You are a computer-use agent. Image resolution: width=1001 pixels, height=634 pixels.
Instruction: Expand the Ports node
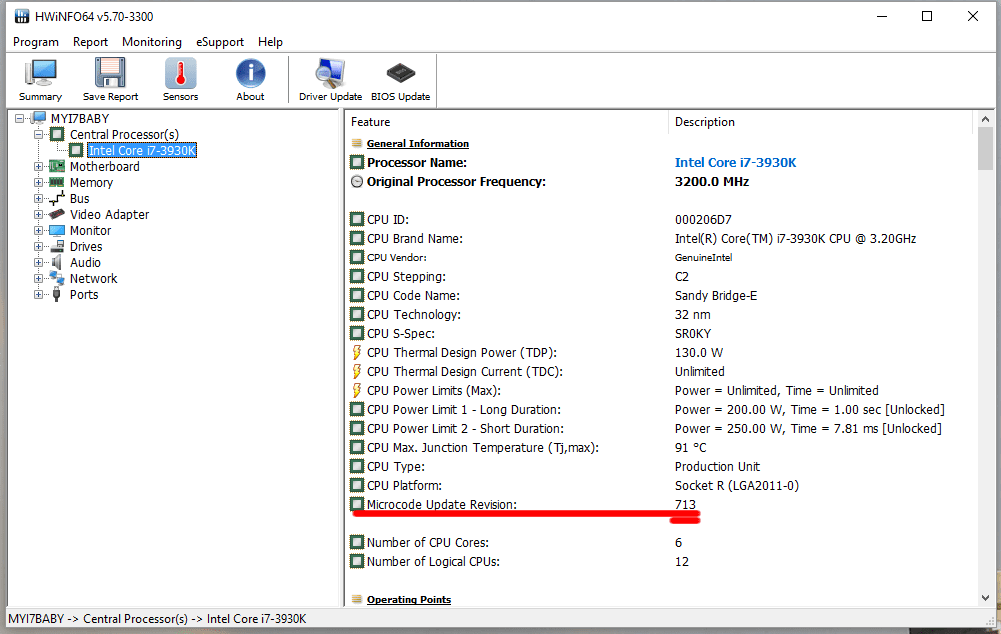39,294
